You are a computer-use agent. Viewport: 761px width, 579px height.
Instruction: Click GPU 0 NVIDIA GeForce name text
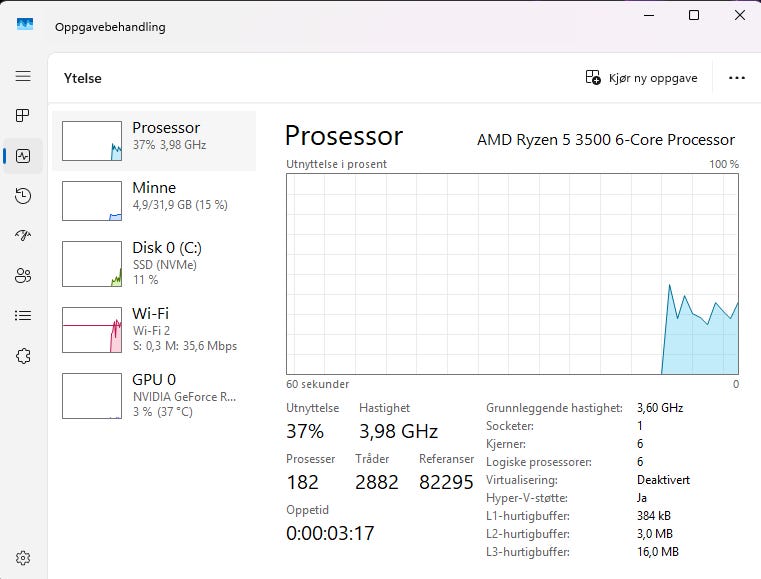[x=184, y=397]
